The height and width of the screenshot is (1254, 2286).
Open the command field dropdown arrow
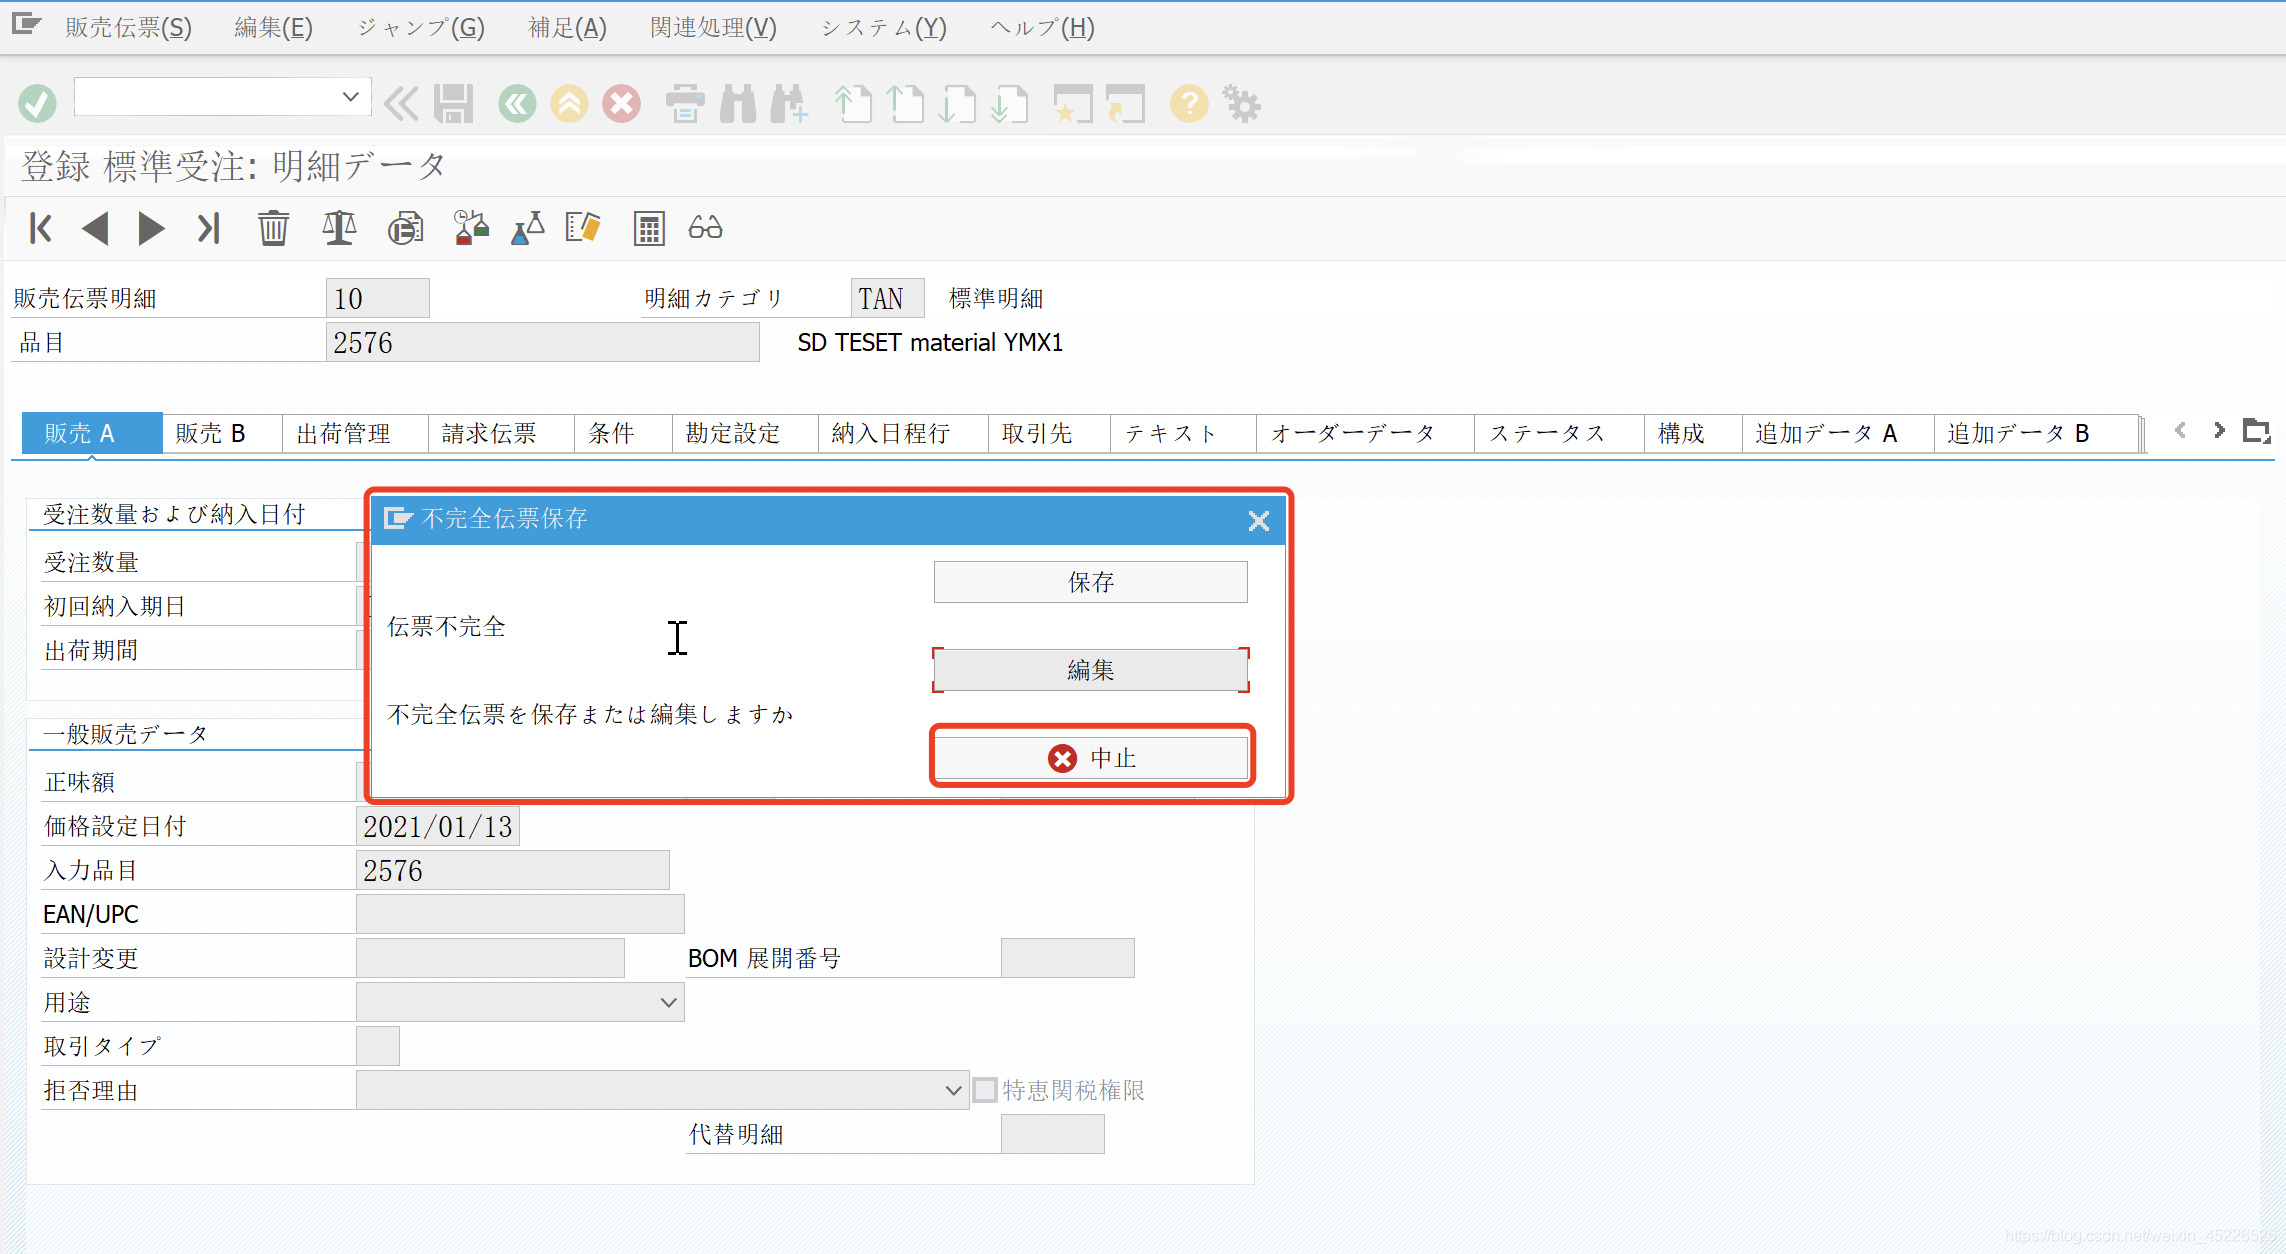coord(350,97)
